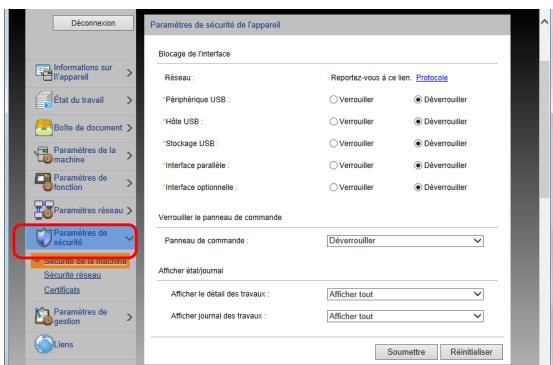Expand État du travail chevron
The image size is (553, 365).
(129, 101)
